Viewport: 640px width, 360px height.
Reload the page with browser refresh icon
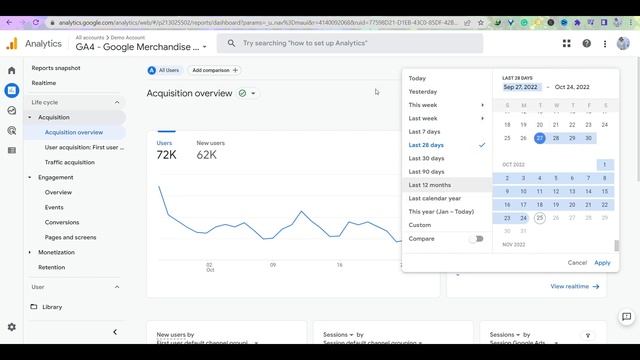click(x=36, y=22)
